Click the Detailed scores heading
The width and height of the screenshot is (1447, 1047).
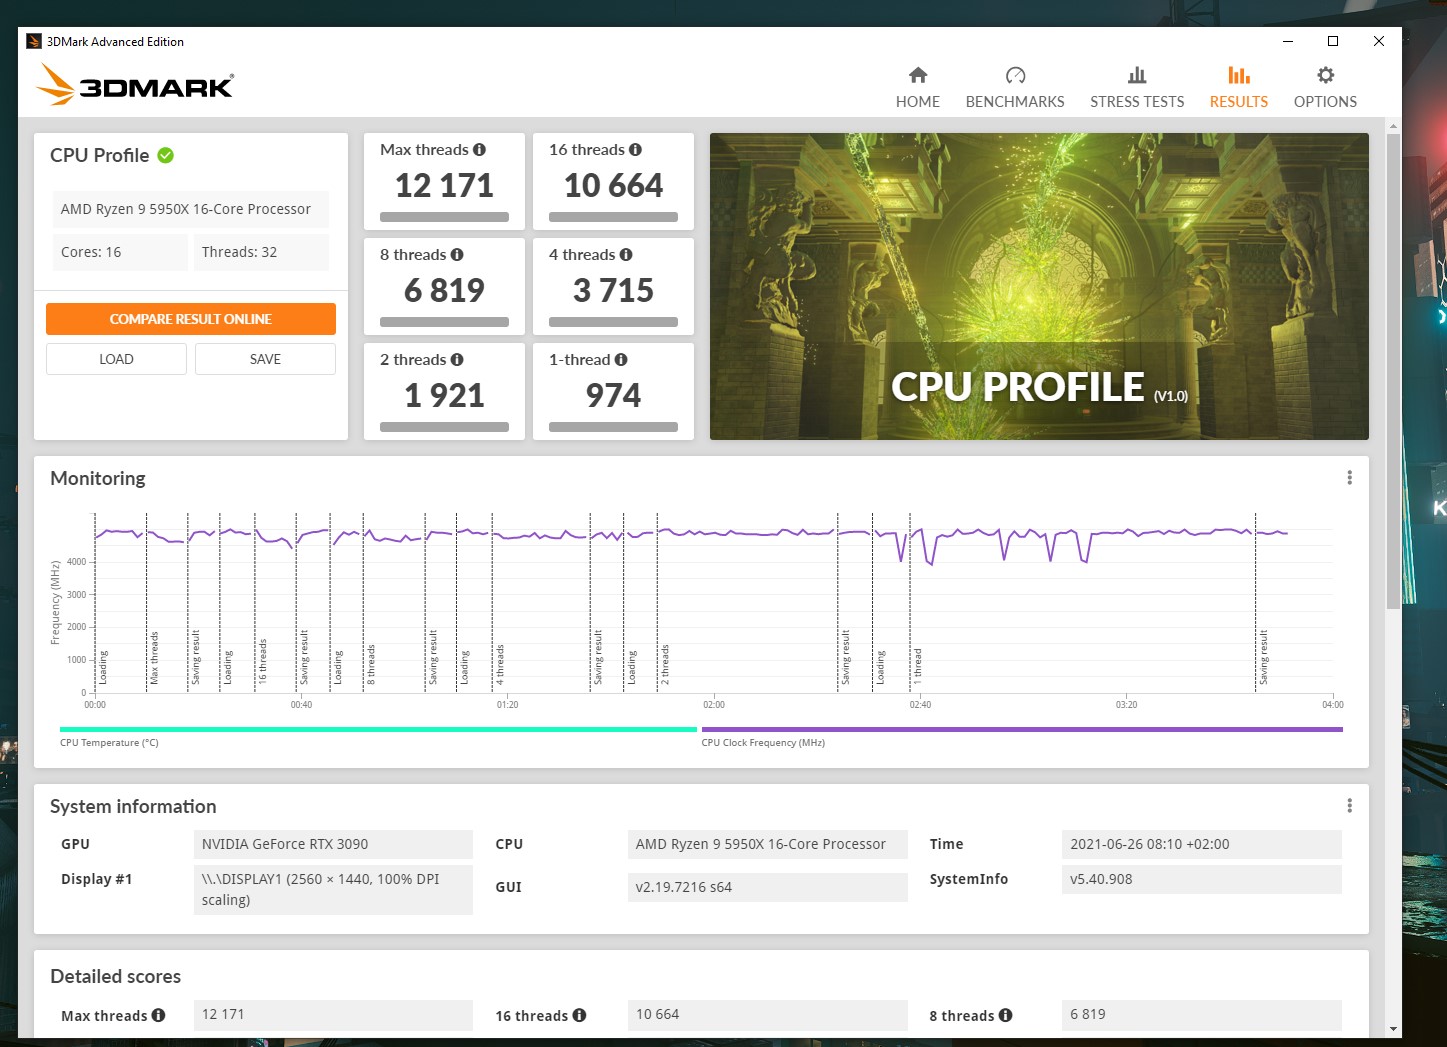coord(116,976)
